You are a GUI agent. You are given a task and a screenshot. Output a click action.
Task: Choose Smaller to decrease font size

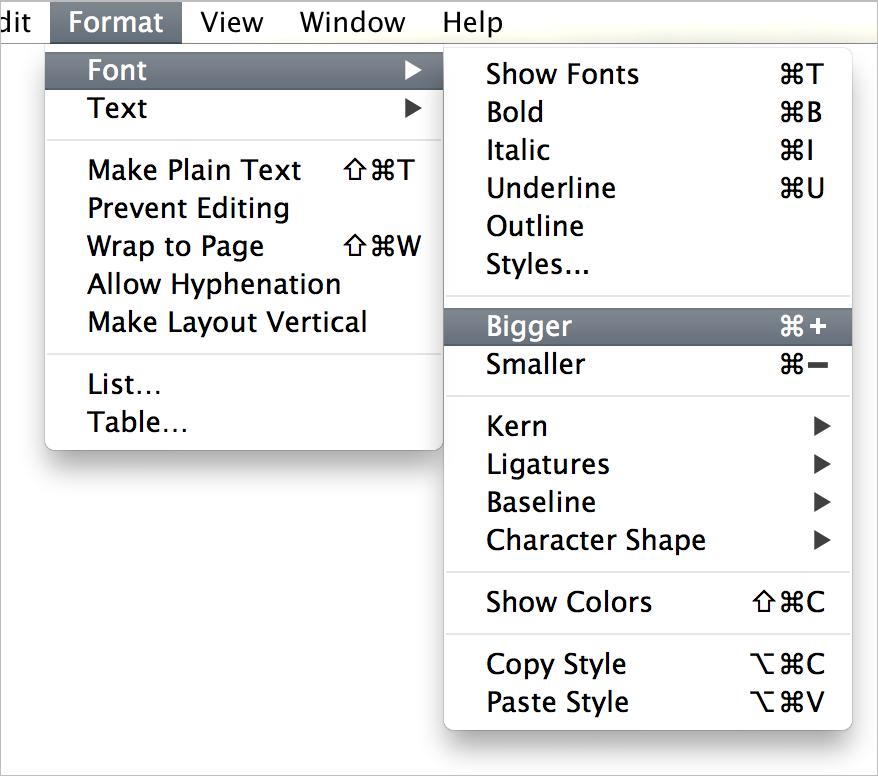(x=648, y=364)
